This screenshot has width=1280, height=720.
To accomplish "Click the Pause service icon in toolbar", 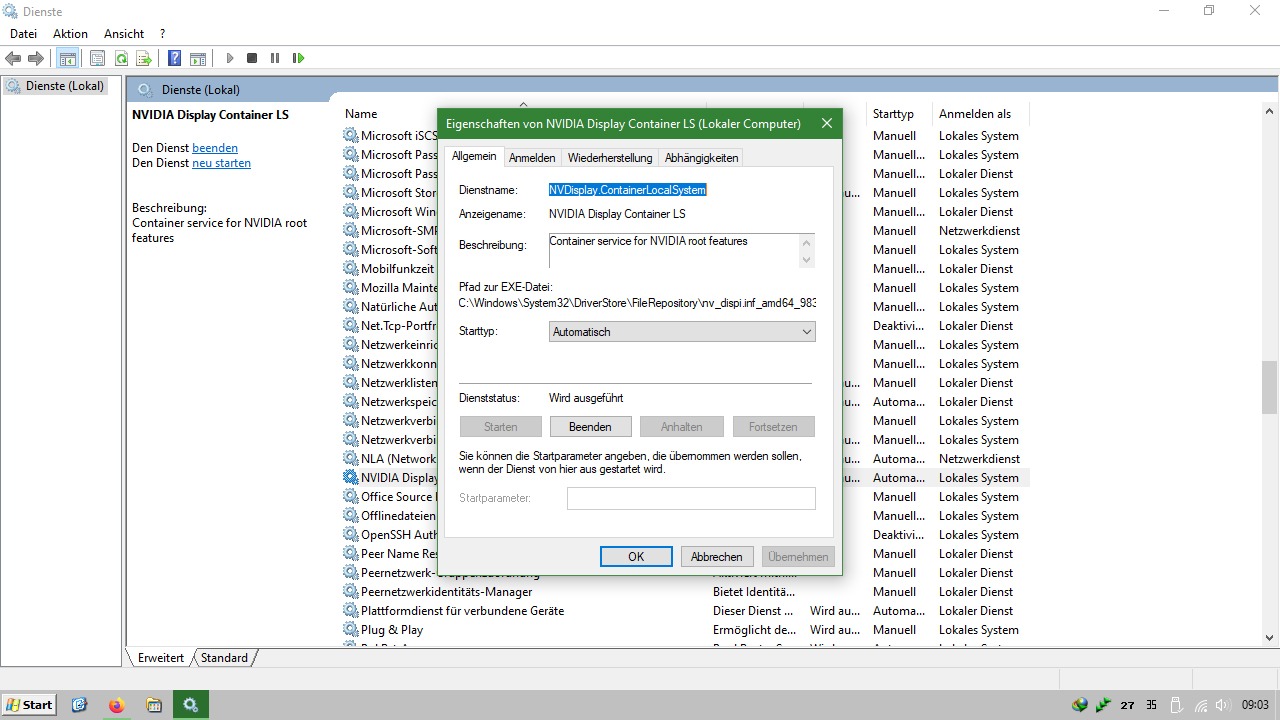I will pyautogui.click(x=275, y=59).
